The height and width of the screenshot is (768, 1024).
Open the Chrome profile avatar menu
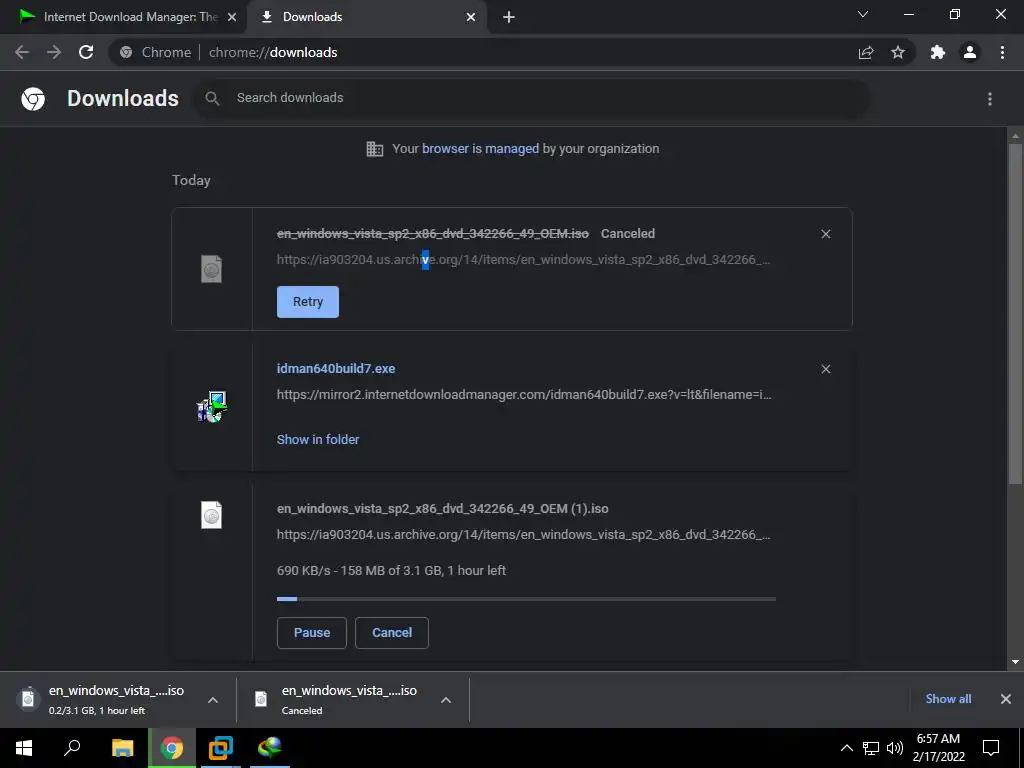970,52
